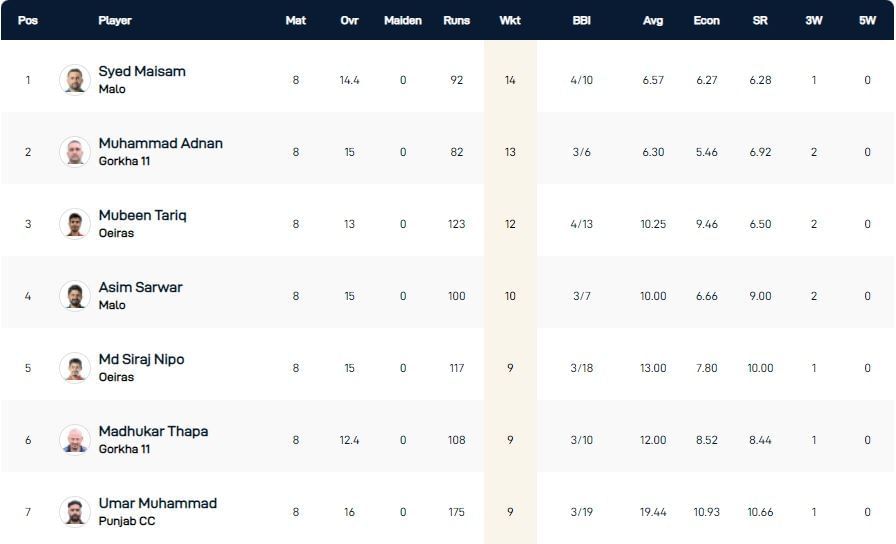The image size is (896, 544).
Task: Sort table by Wkt column header
Action: click(x=510, y=20)
